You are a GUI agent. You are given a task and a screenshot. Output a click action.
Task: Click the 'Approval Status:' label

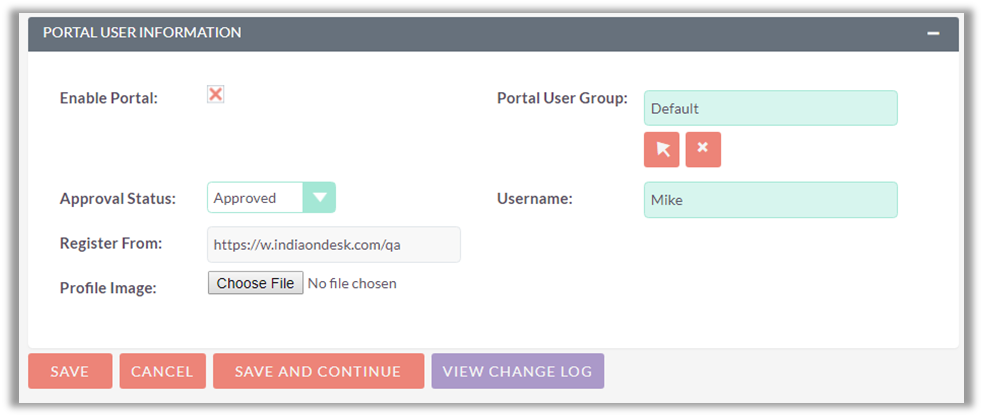[118, 198]
